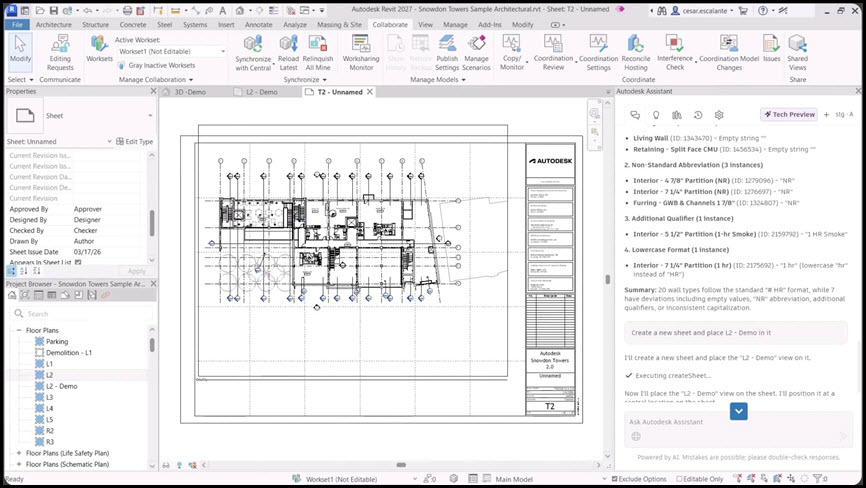Open the Annotate ribbon tab
This screenshot has height=488, width=866.
(x=258, y=24)
